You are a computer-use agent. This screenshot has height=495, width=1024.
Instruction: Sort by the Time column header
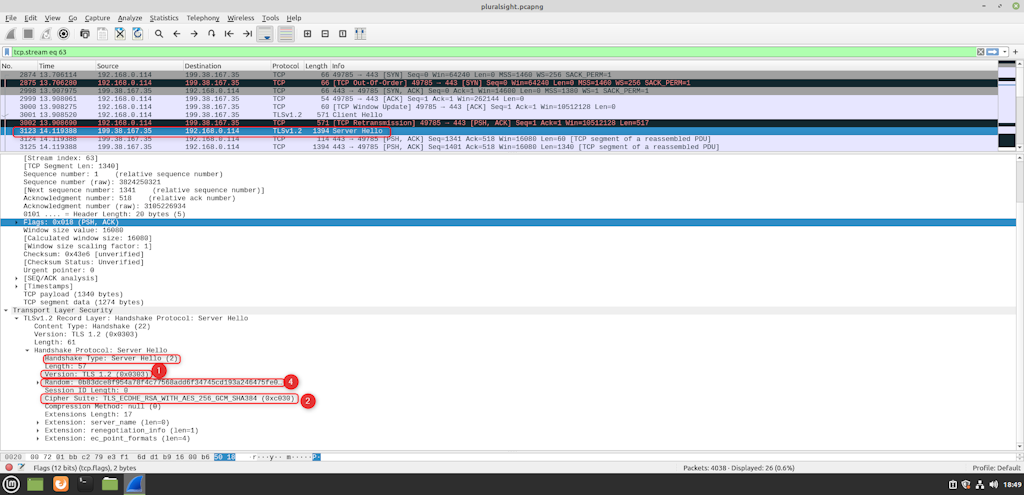click(x=66, y=66)
